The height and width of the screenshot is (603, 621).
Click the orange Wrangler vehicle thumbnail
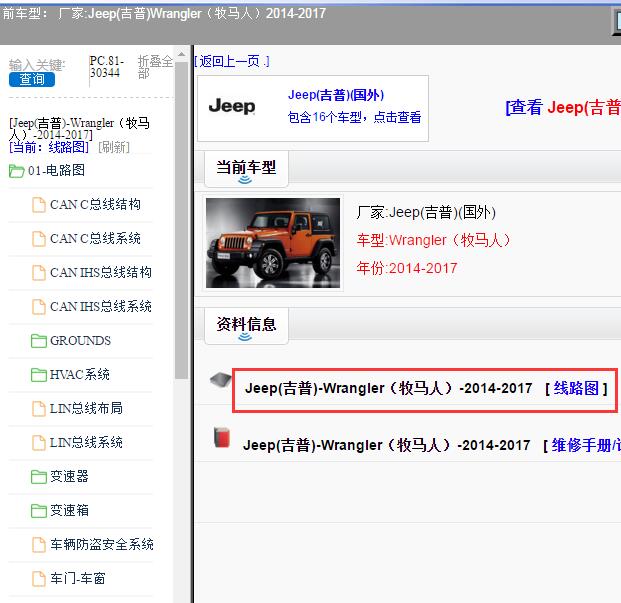[x=273, y=243]
